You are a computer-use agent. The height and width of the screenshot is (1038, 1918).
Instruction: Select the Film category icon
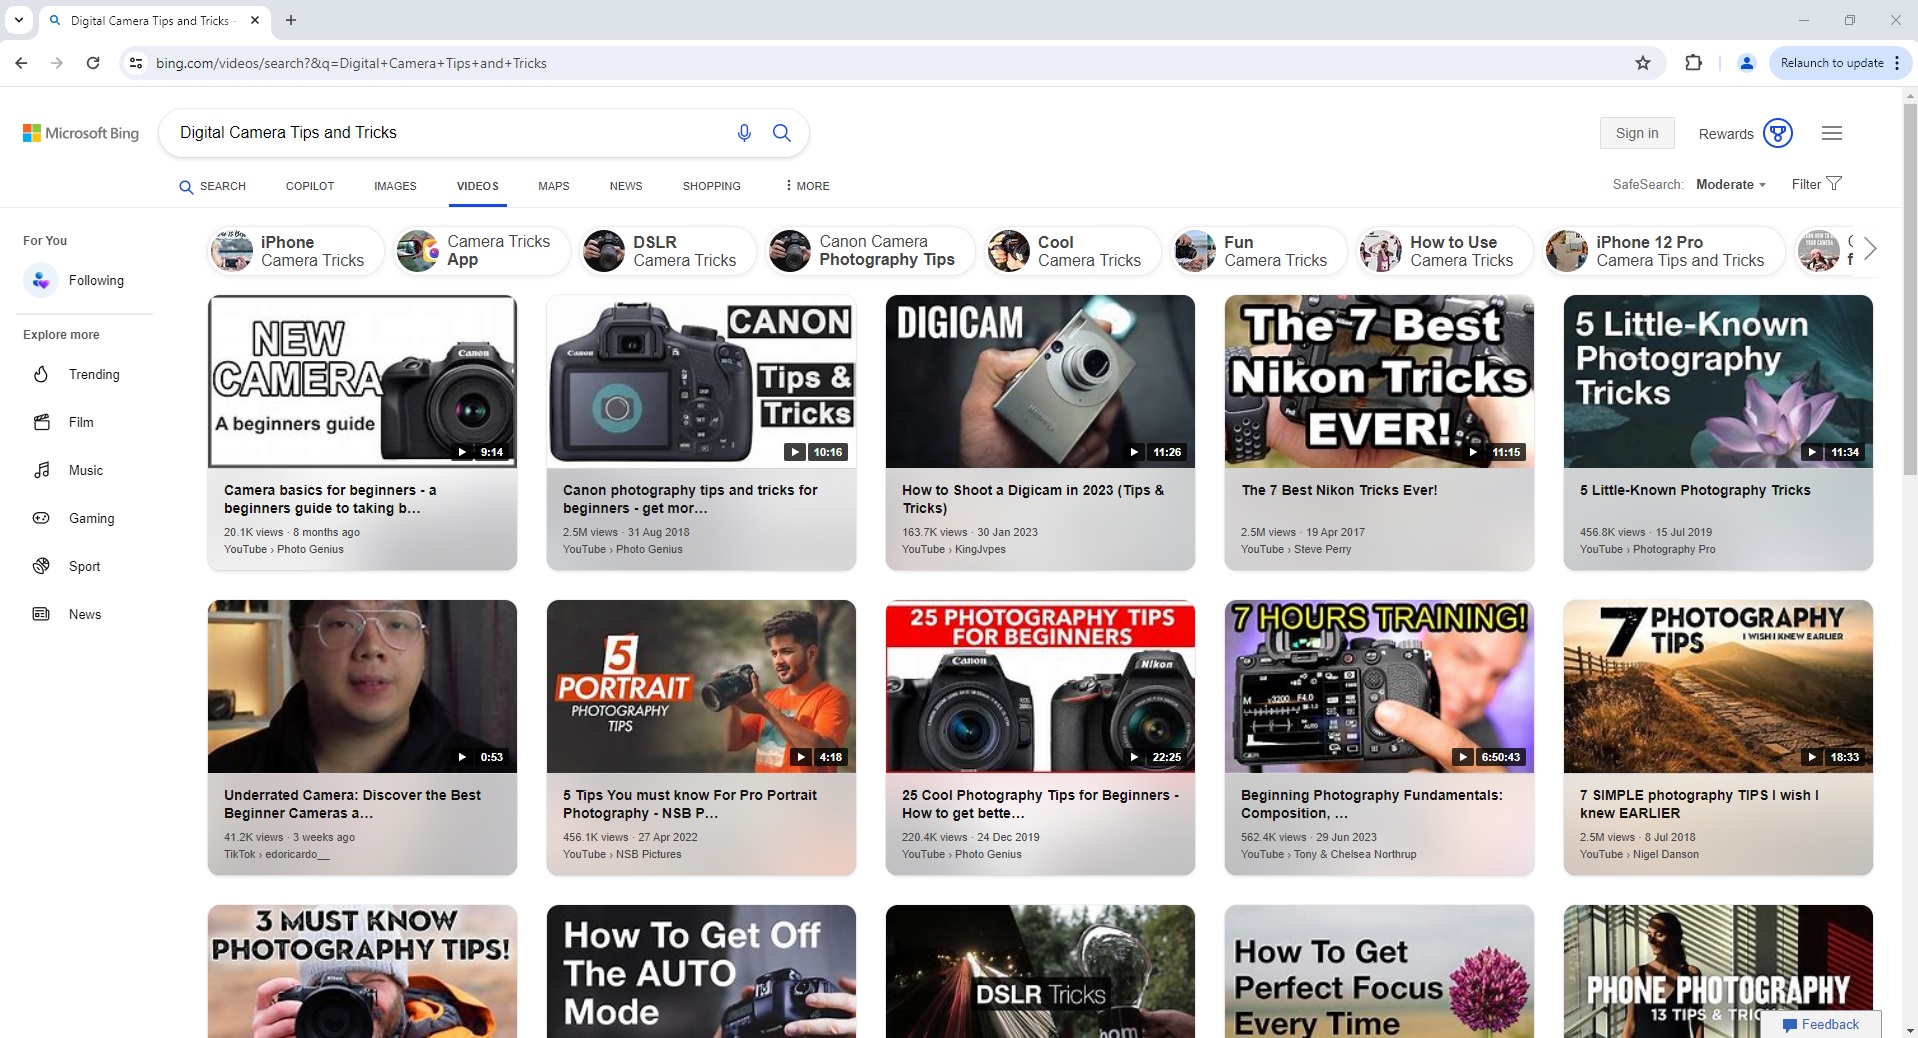[41, 422]
